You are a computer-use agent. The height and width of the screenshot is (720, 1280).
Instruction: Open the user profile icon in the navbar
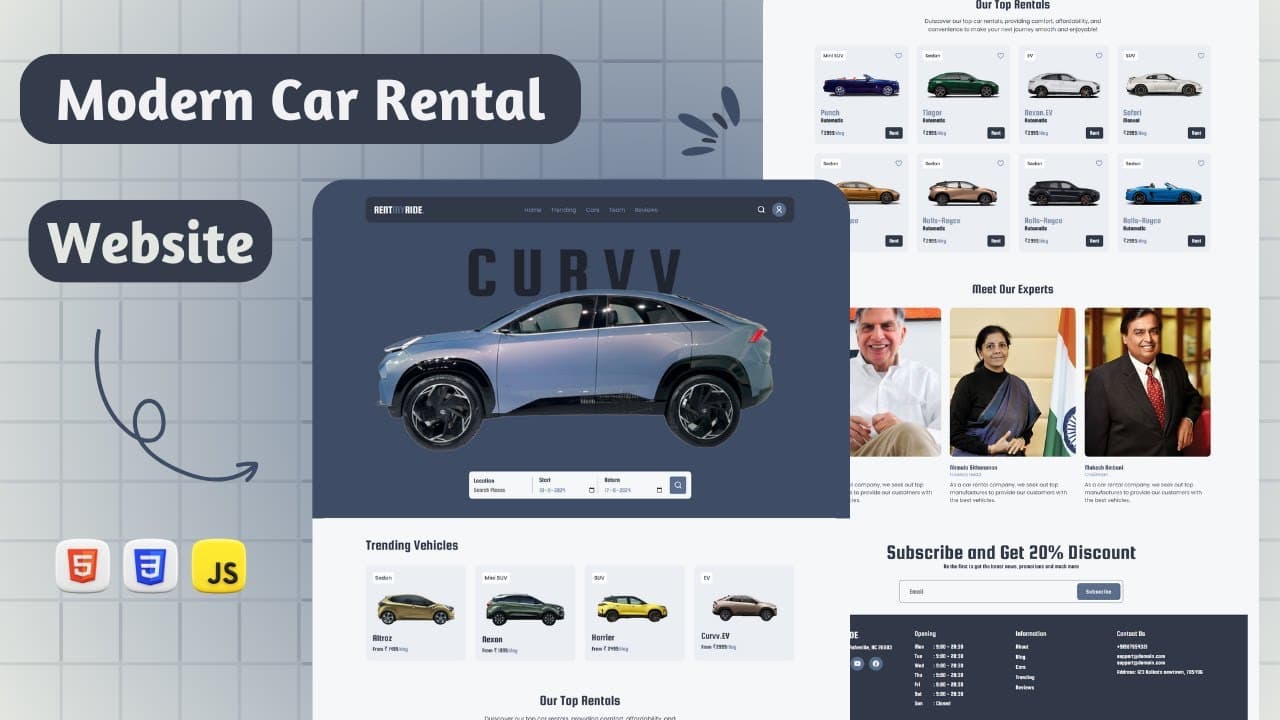778,210
